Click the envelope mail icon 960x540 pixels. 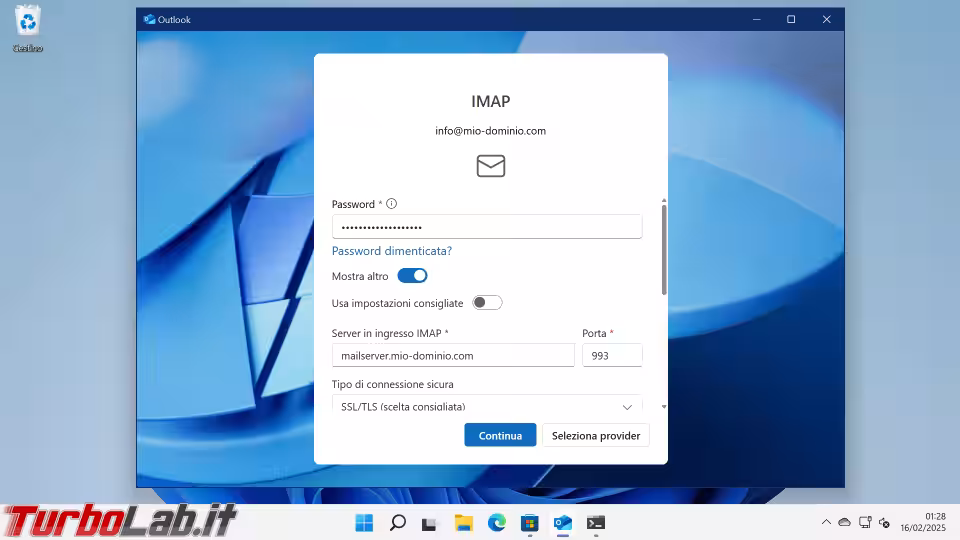click(x=490, y=166)
